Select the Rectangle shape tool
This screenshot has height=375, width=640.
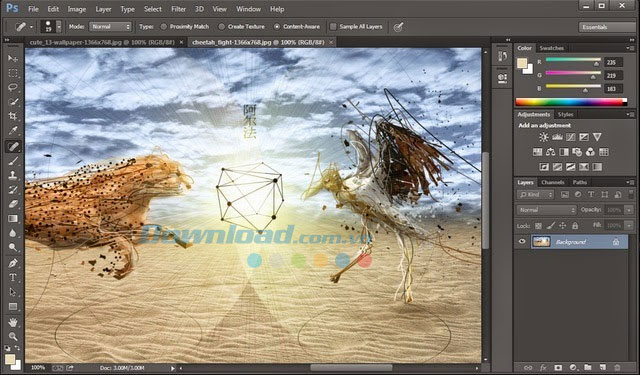point(13,306)
